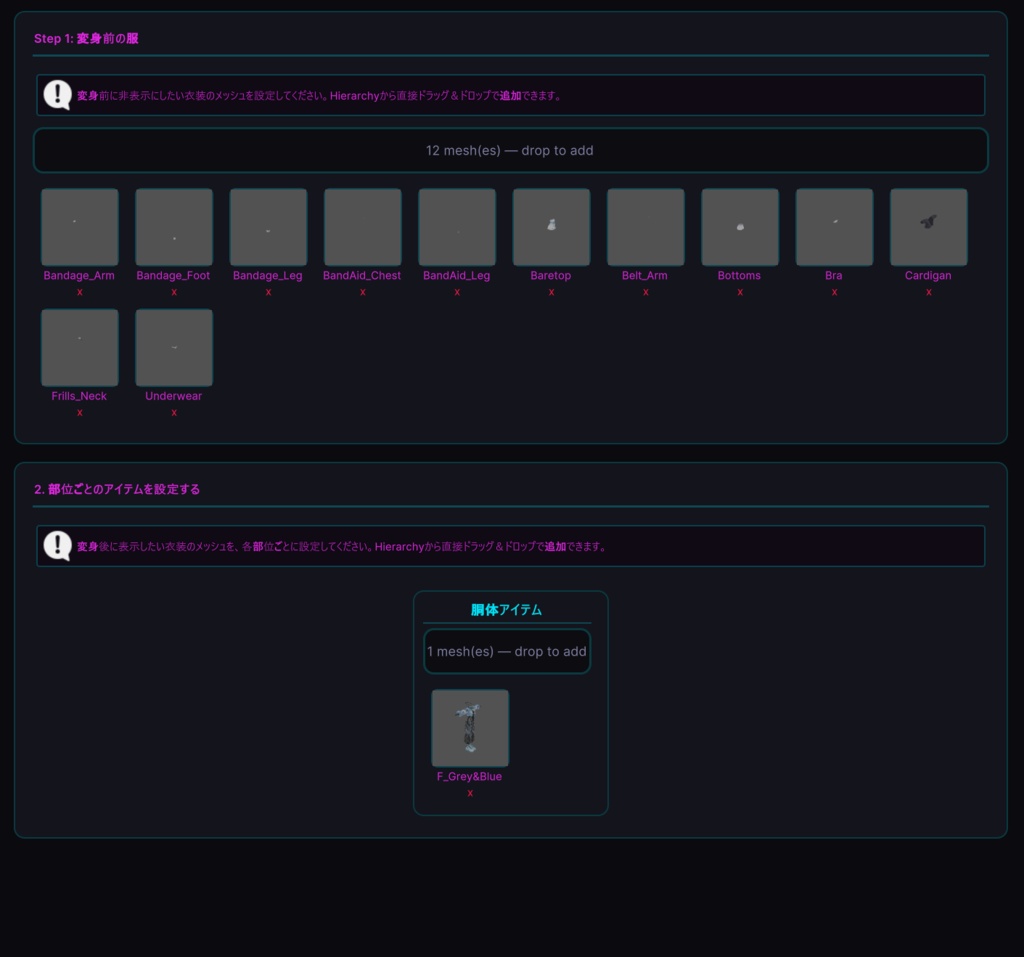Click the 胴体アイテム panel header
The width and height of the screenshot is (1024, 957).
[x=506, y=609]
